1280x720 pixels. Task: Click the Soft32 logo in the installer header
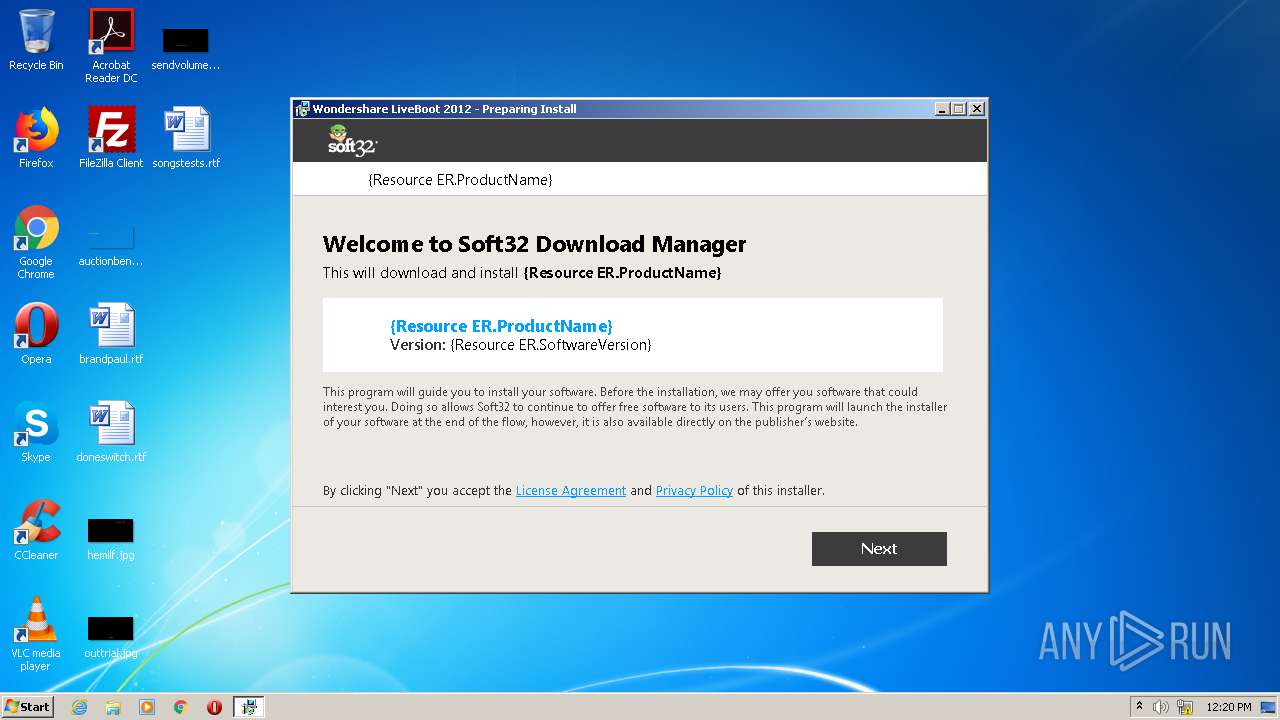pyautogui.click(x=352, y=140)
